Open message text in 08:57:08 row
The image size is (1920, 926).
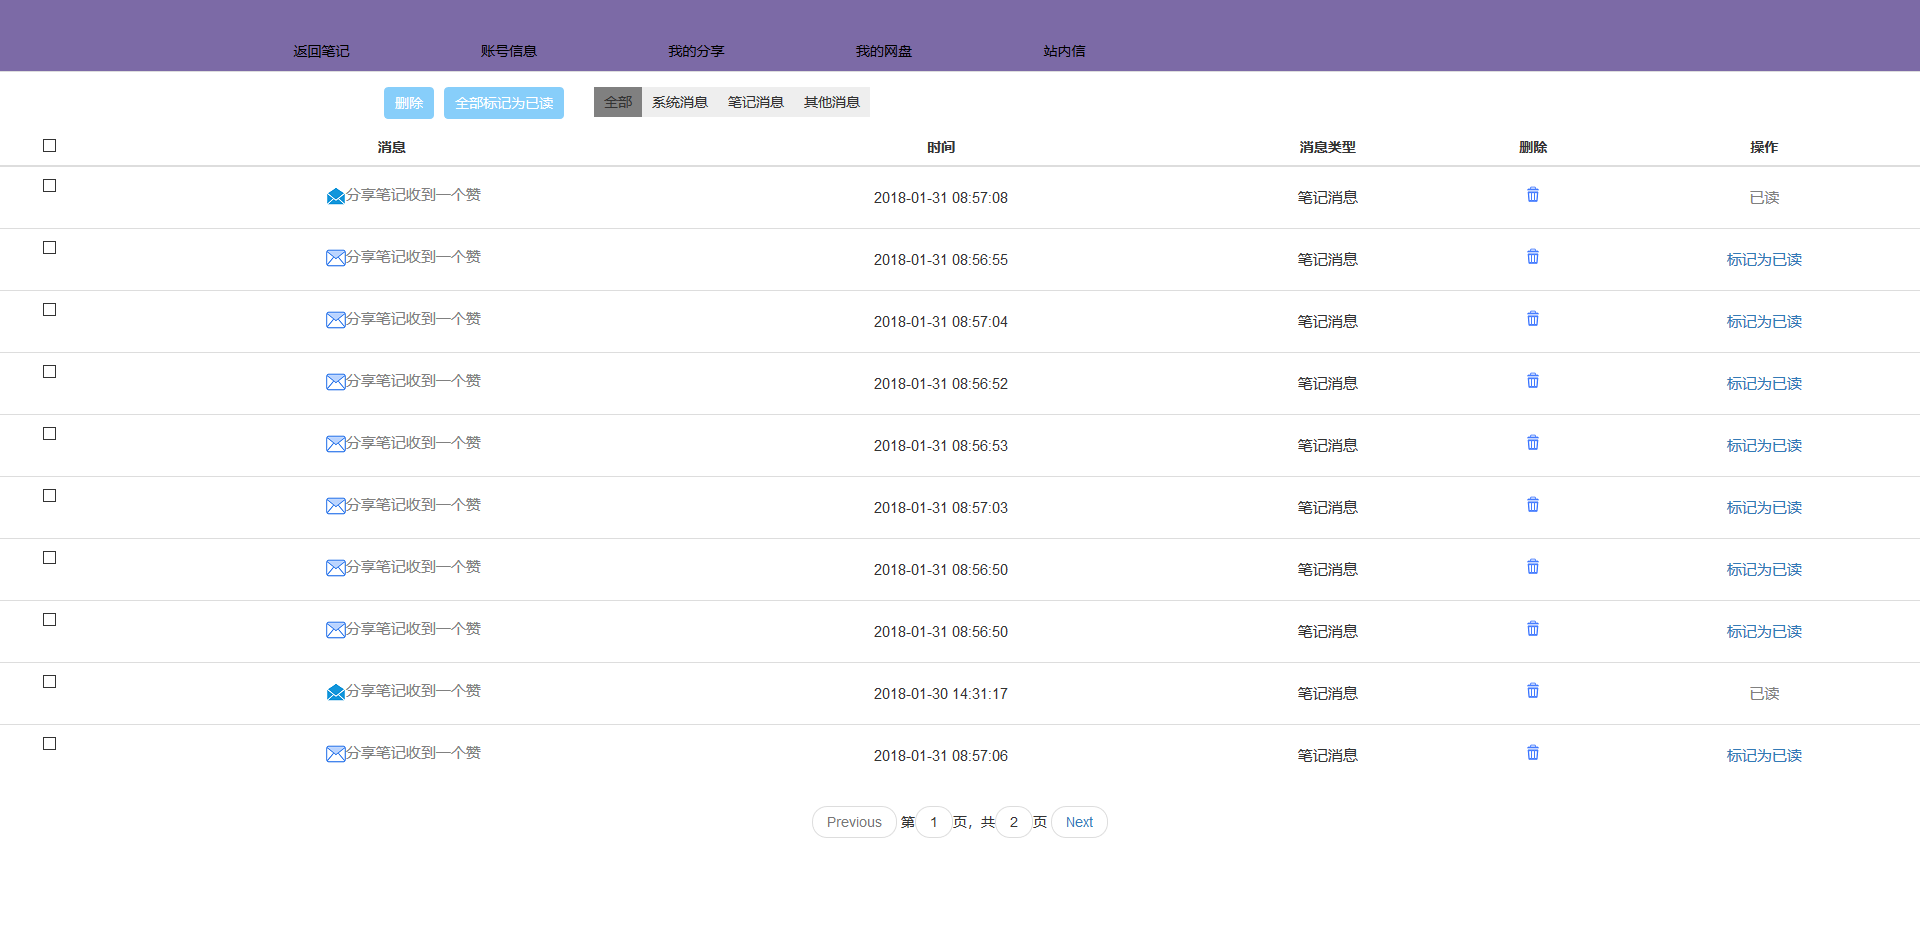[413, 195]
